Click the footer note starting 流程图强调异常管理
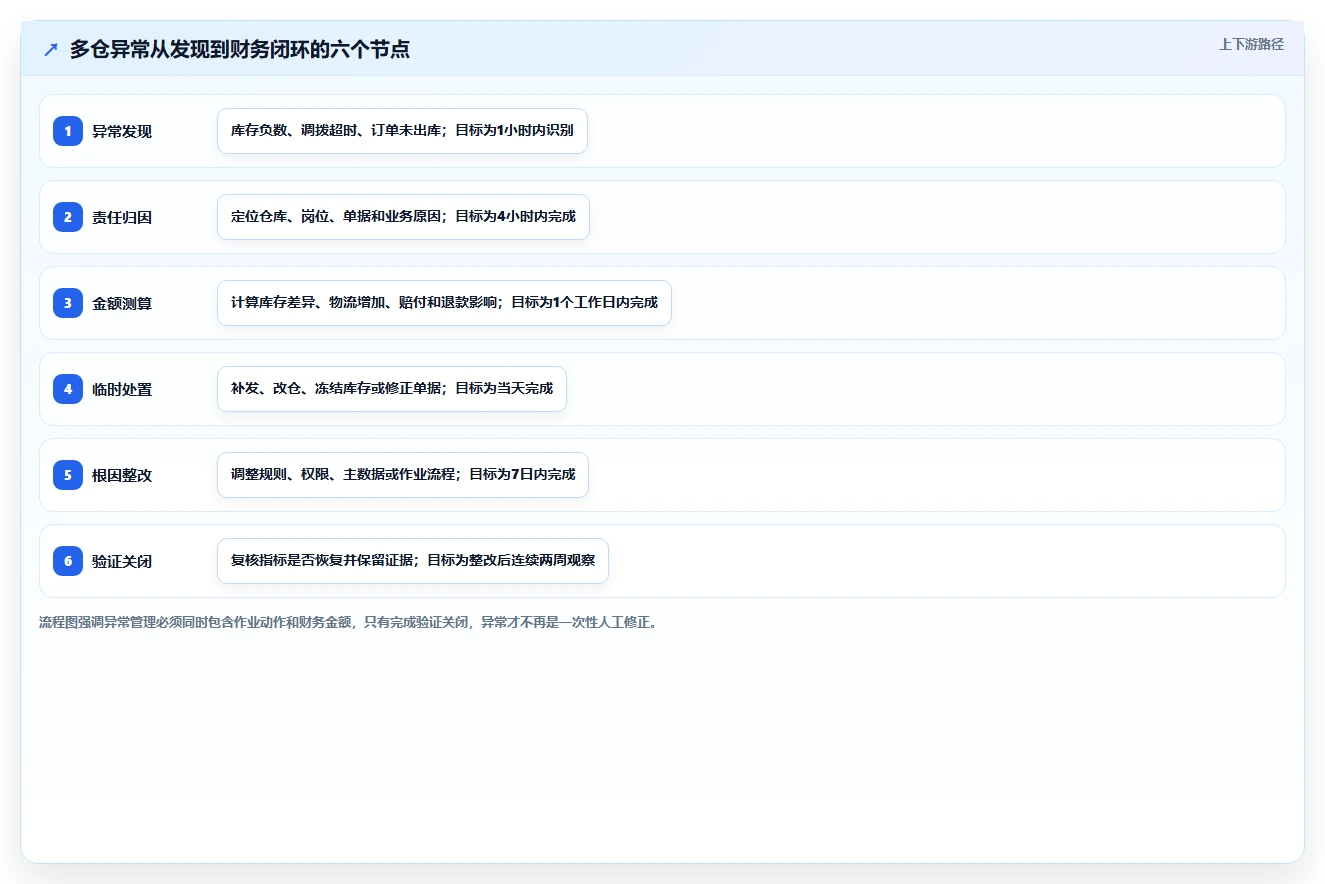This screenshot has width=1325, height=884. 348,622
